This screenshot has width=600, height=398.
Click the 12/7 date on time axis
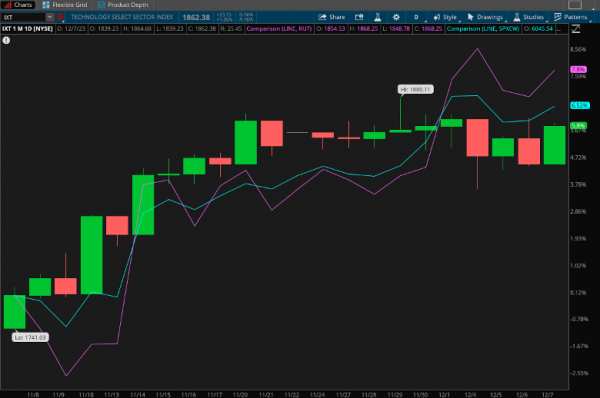click(548, 395)
